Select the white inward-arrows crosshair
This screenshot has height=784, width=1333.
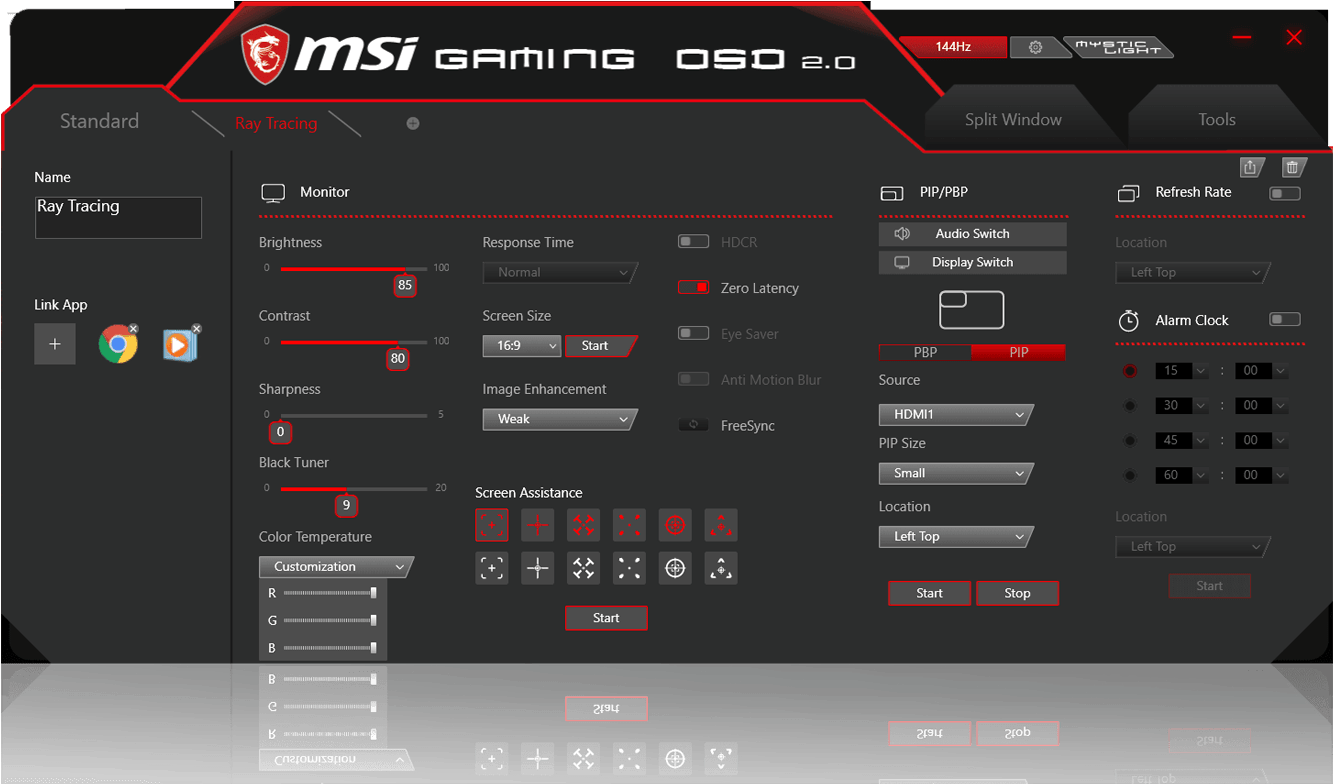click(584, 568)
